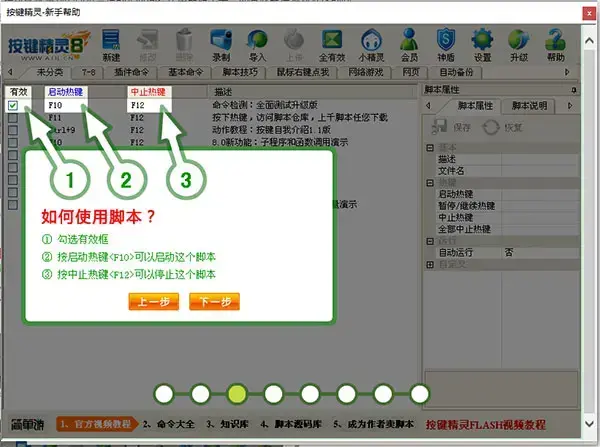This screenshot has height=447, width=600.
Task: Pin the 脚本属性 panel
Action: (574, 90)
